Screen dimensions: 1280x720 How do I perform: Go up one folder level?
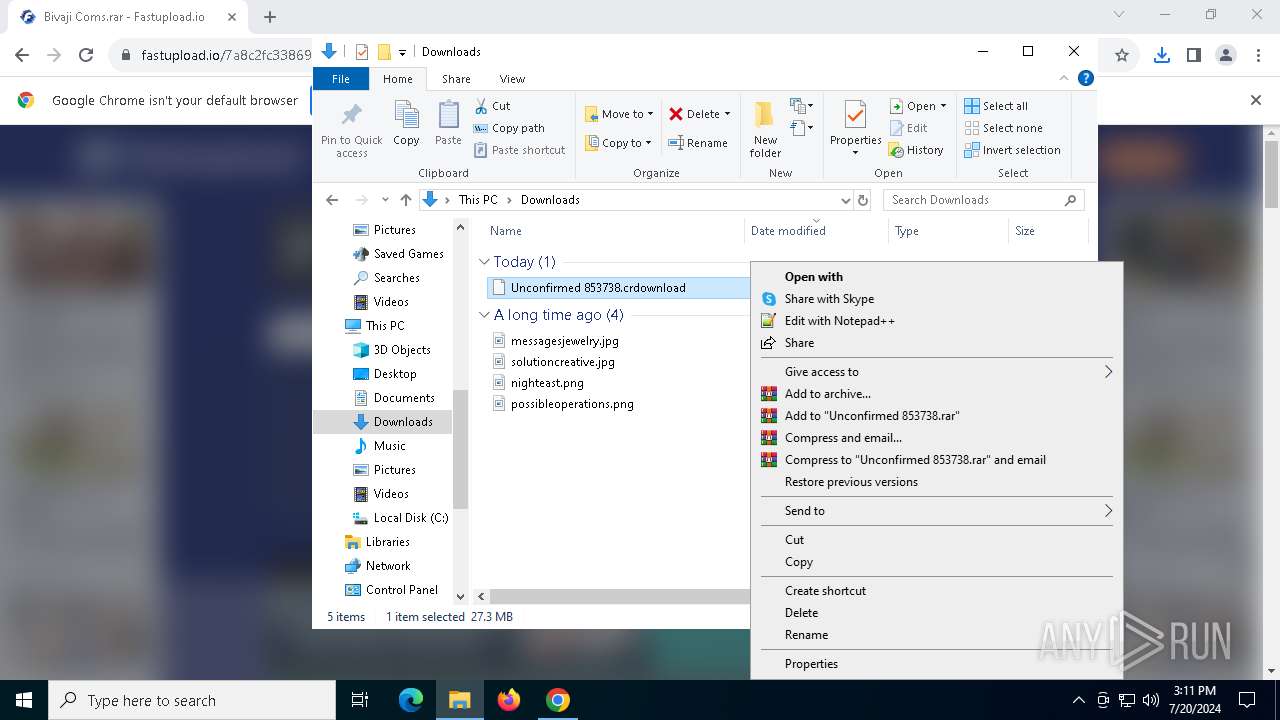(x=405, y=200)
